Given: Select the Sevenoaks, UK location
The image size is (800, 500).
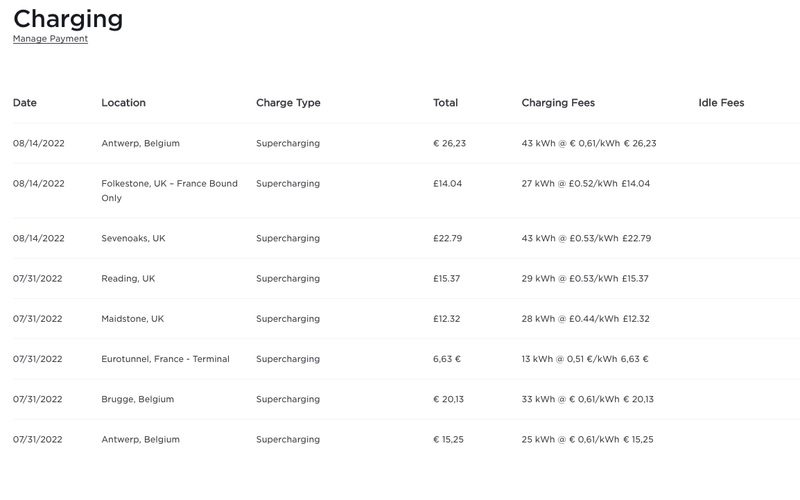Looking at the screenshot, I should 133,239.
